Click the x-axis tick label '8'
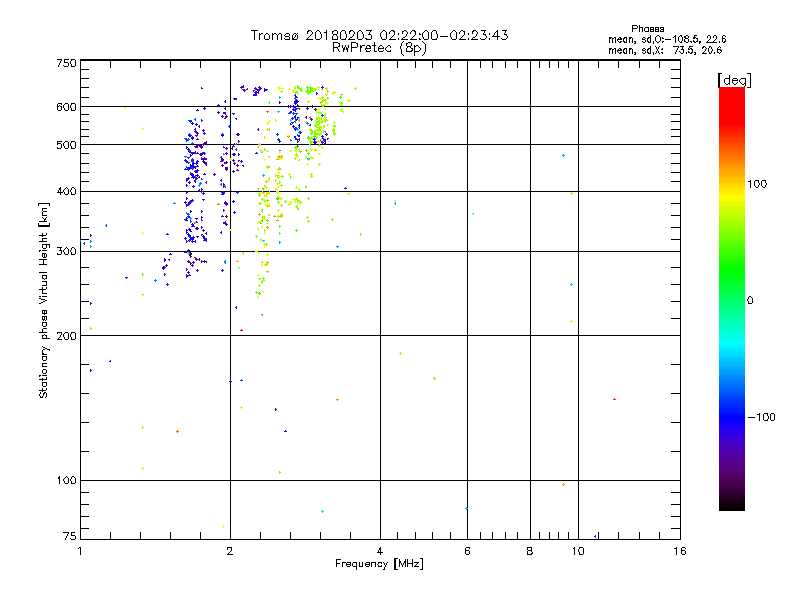This screenshot has width=800, height=600. click(530, 551)
